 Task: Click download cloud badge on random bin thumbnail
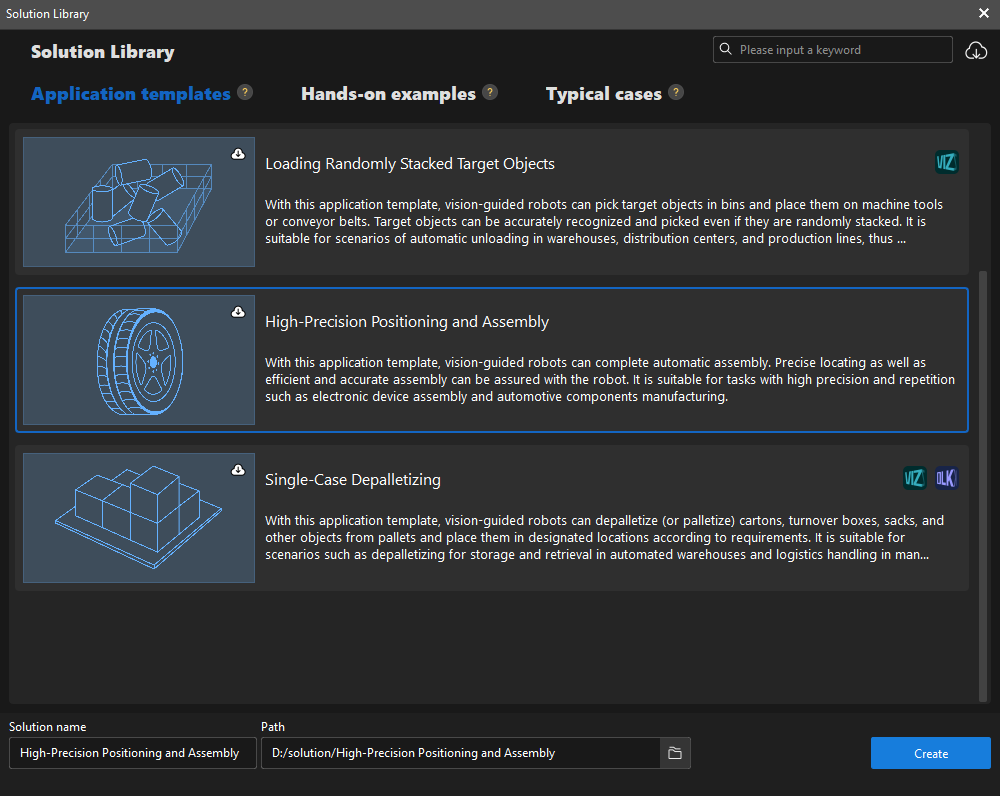[238, 154]
